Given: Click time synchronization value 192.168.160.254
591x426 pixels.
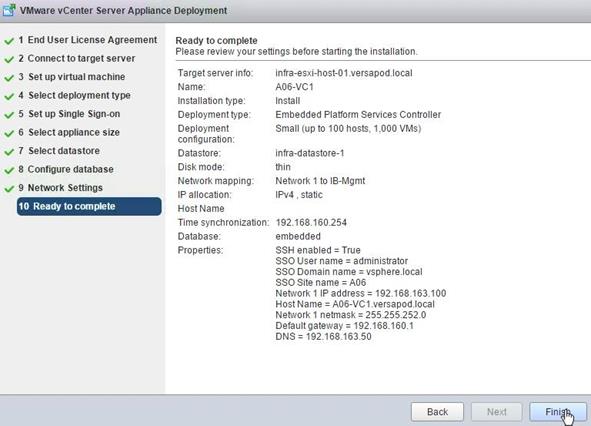Looking at the screenshot, I should [311, 222].
